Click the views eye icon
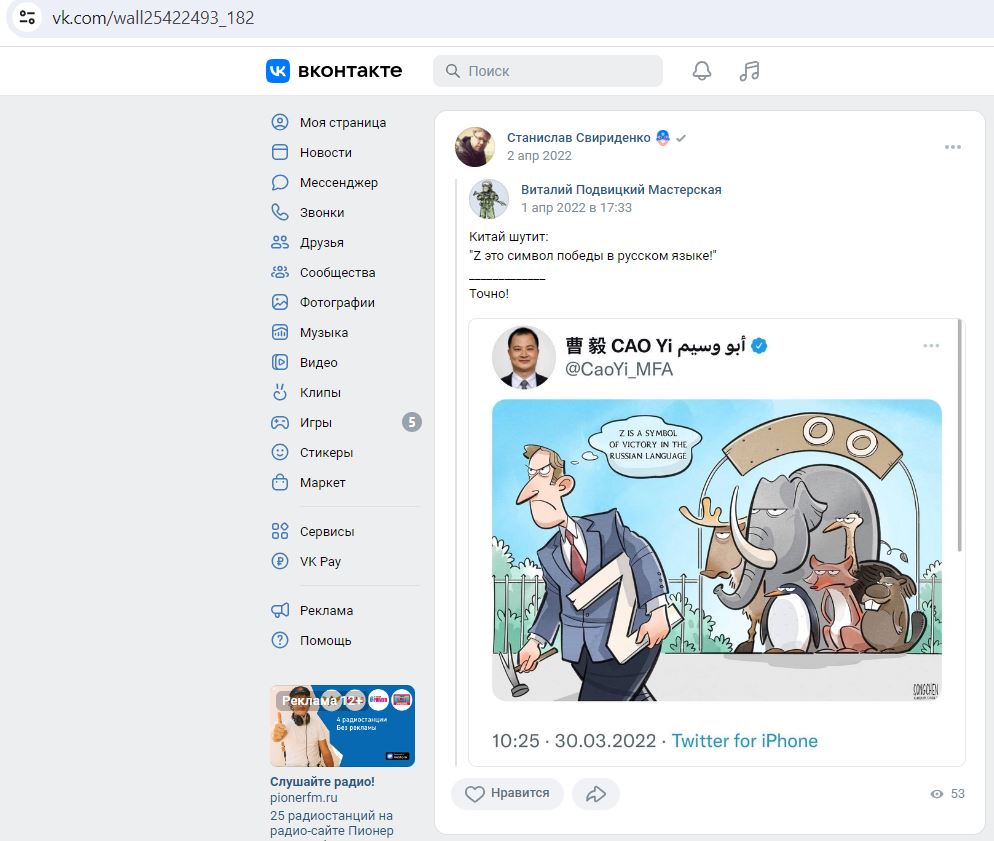Viewport: 994px width, 841px height. pyautogui.click(x=936, y=793)
